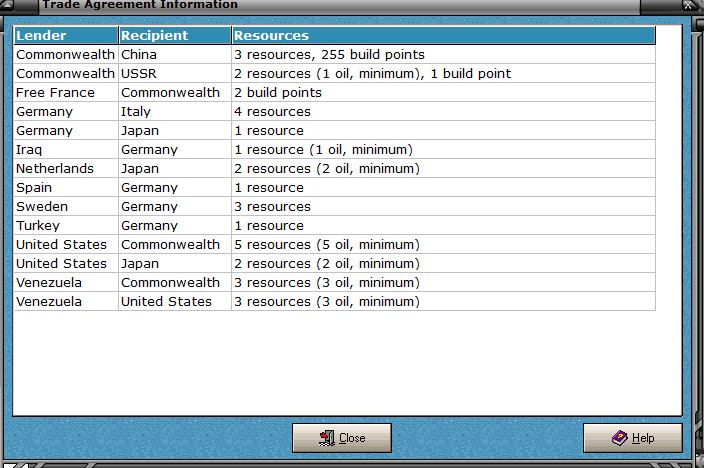Select the Turkey lender cell

coord(66,225)
